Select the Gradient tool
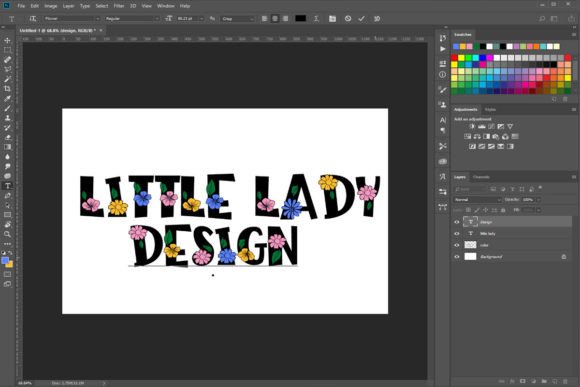580x387 pixels. point(7,147)
